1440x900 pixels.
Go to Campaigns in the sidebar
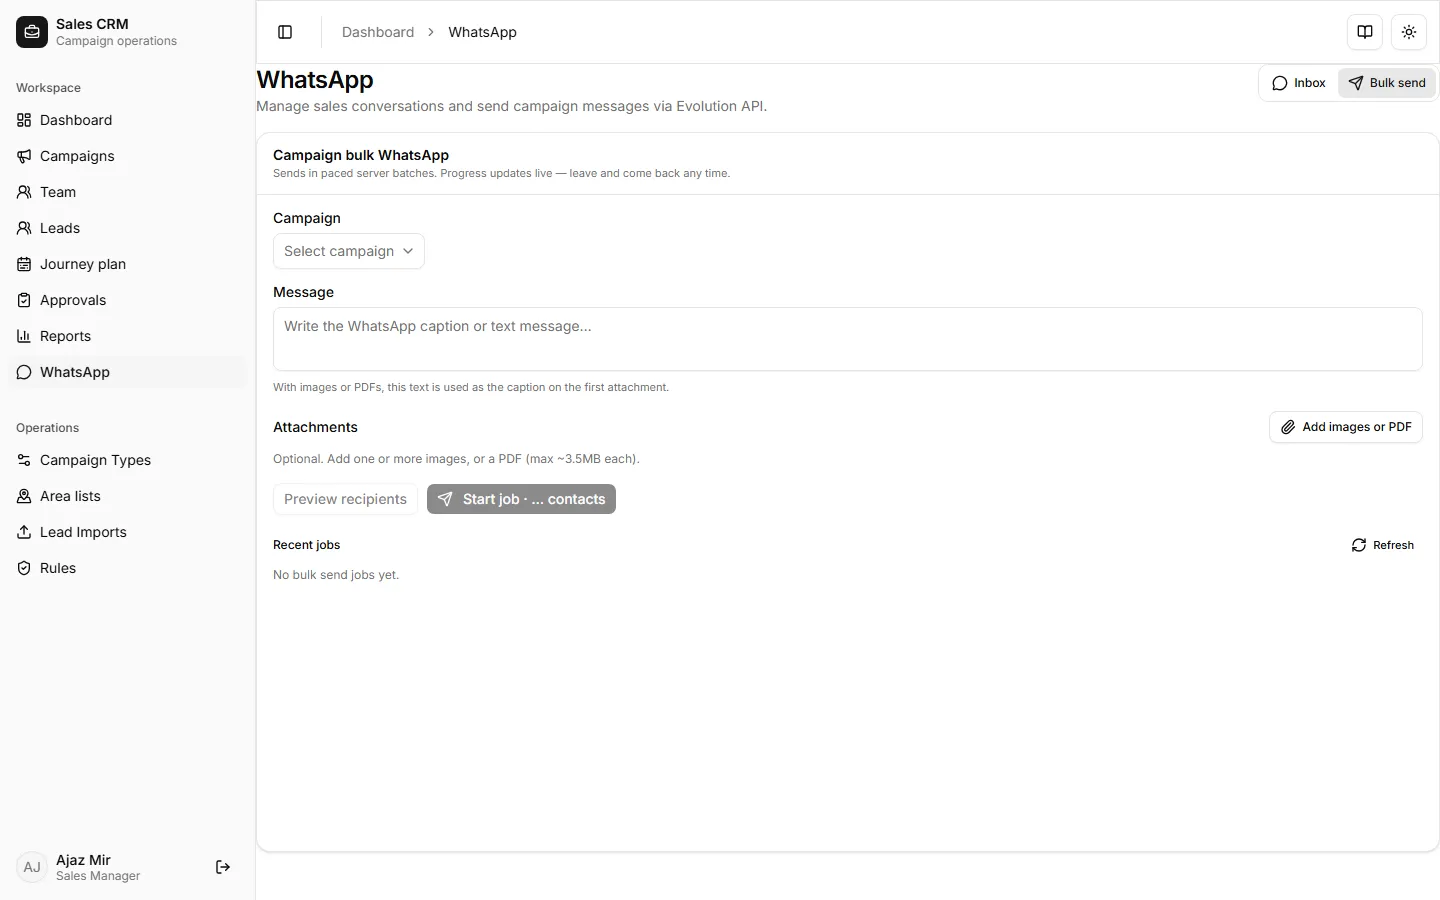click(x=126, y=156)
